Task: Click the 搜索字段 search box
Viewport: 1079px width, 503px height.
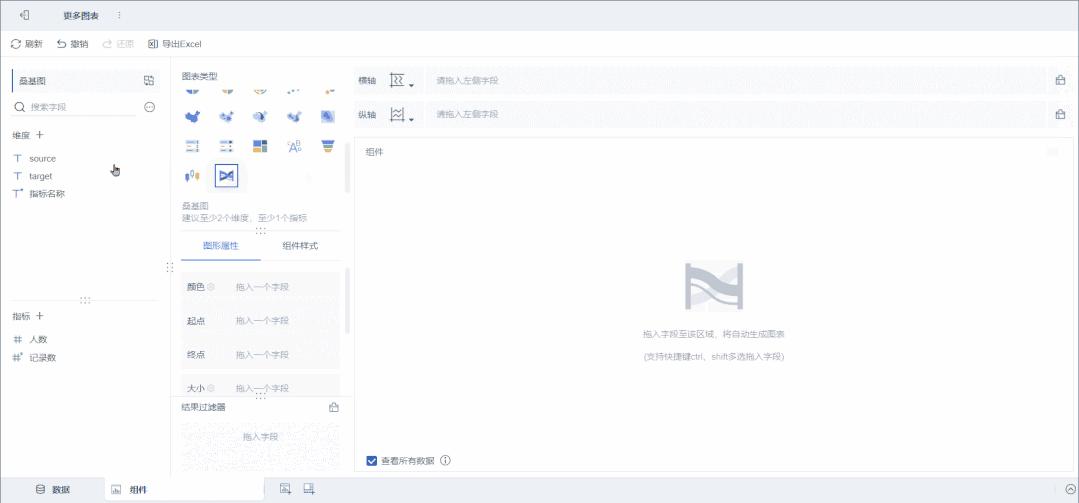Action: pyautogui.click(x=74, y=107)
